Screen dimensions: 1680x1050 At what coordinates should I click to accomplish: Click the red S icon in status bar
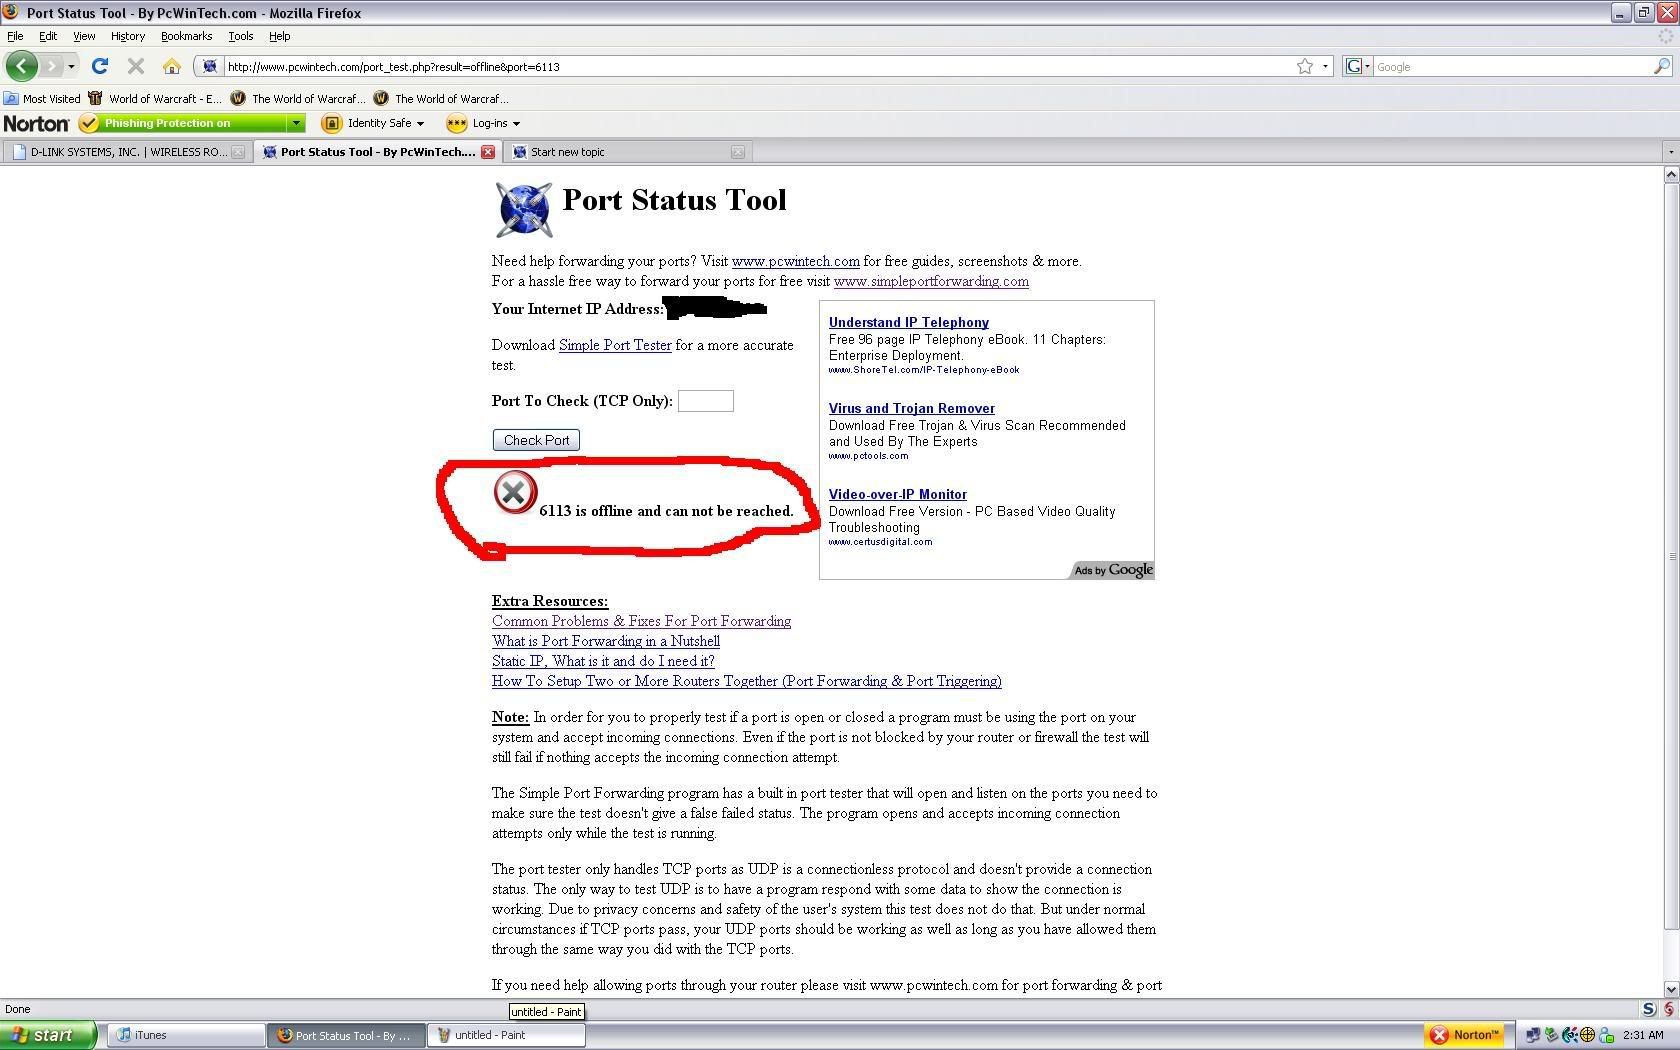[1668, 1009]
